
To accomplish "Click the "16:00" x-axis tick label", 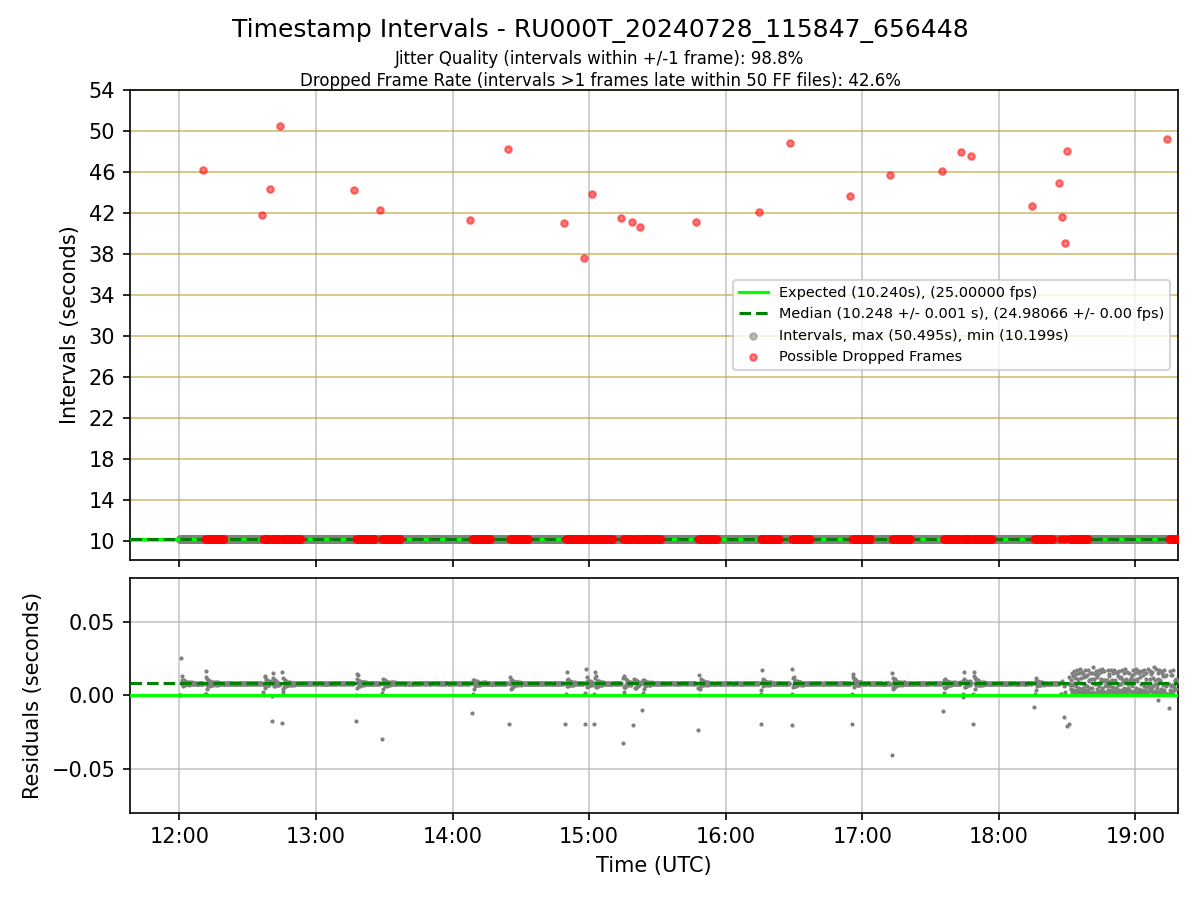I will click(725, 836).
